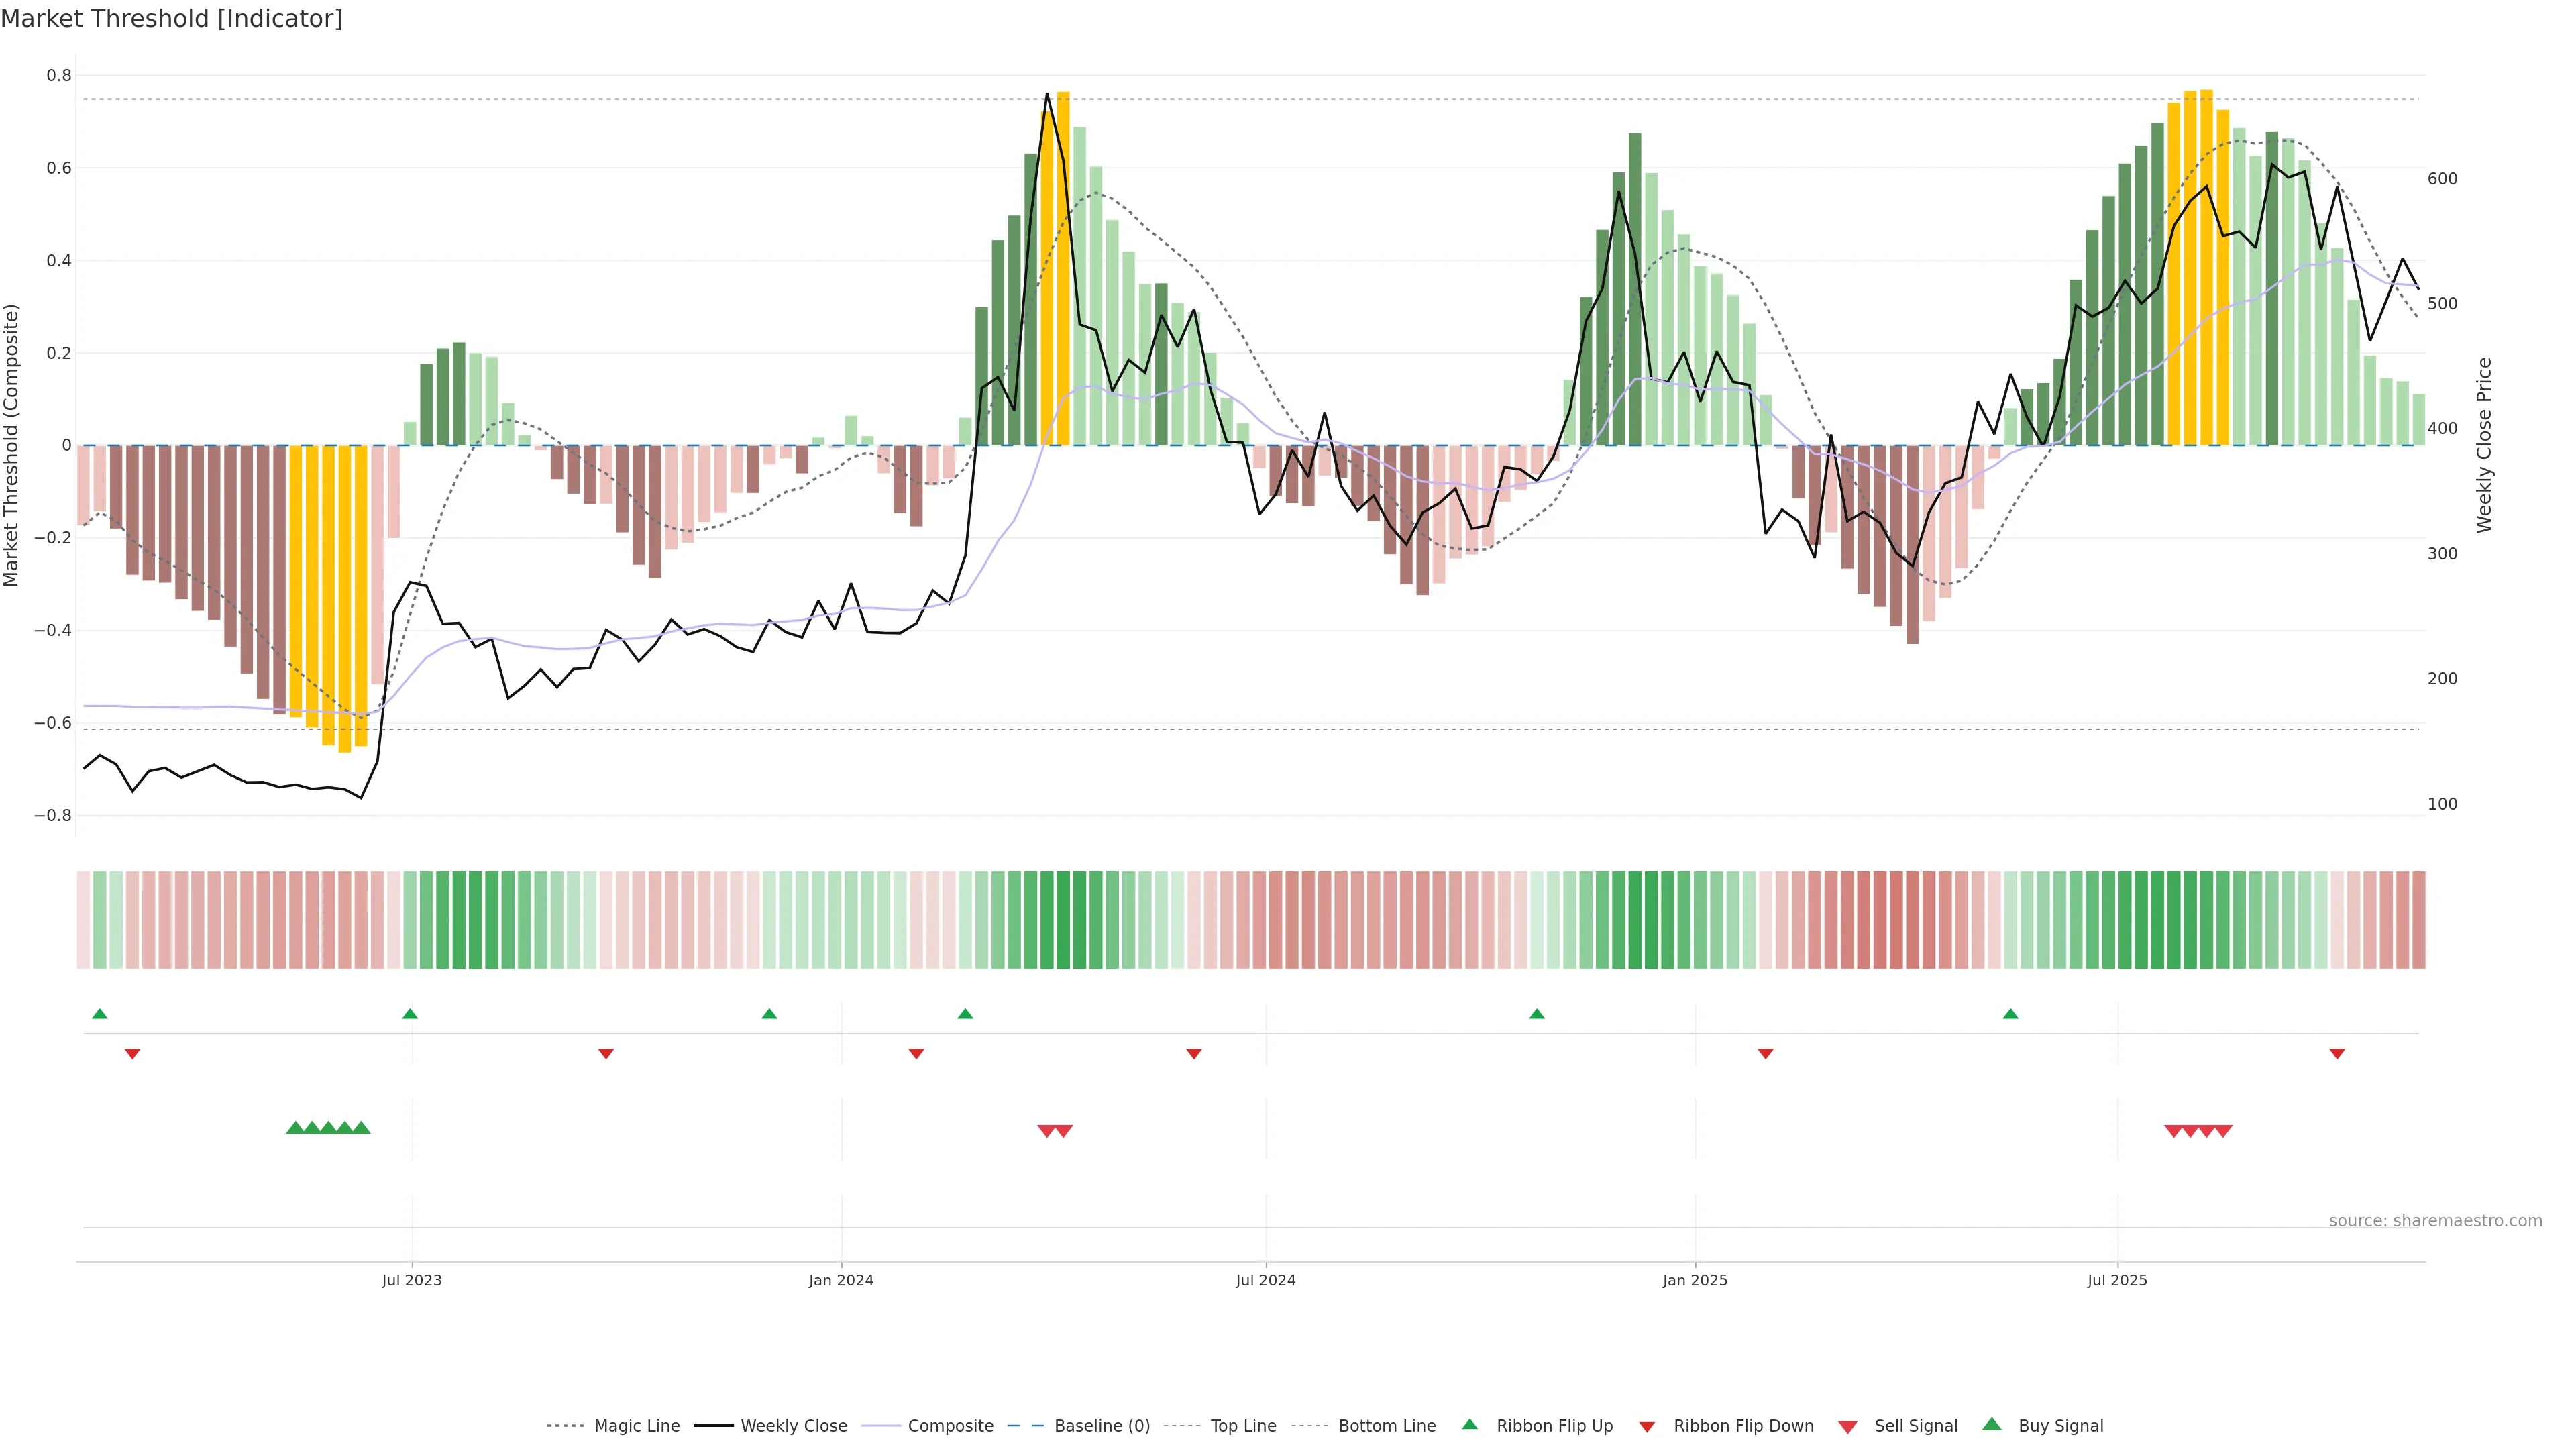Click the Jul 2024 x-axis label

(x=1265, y=1280)
